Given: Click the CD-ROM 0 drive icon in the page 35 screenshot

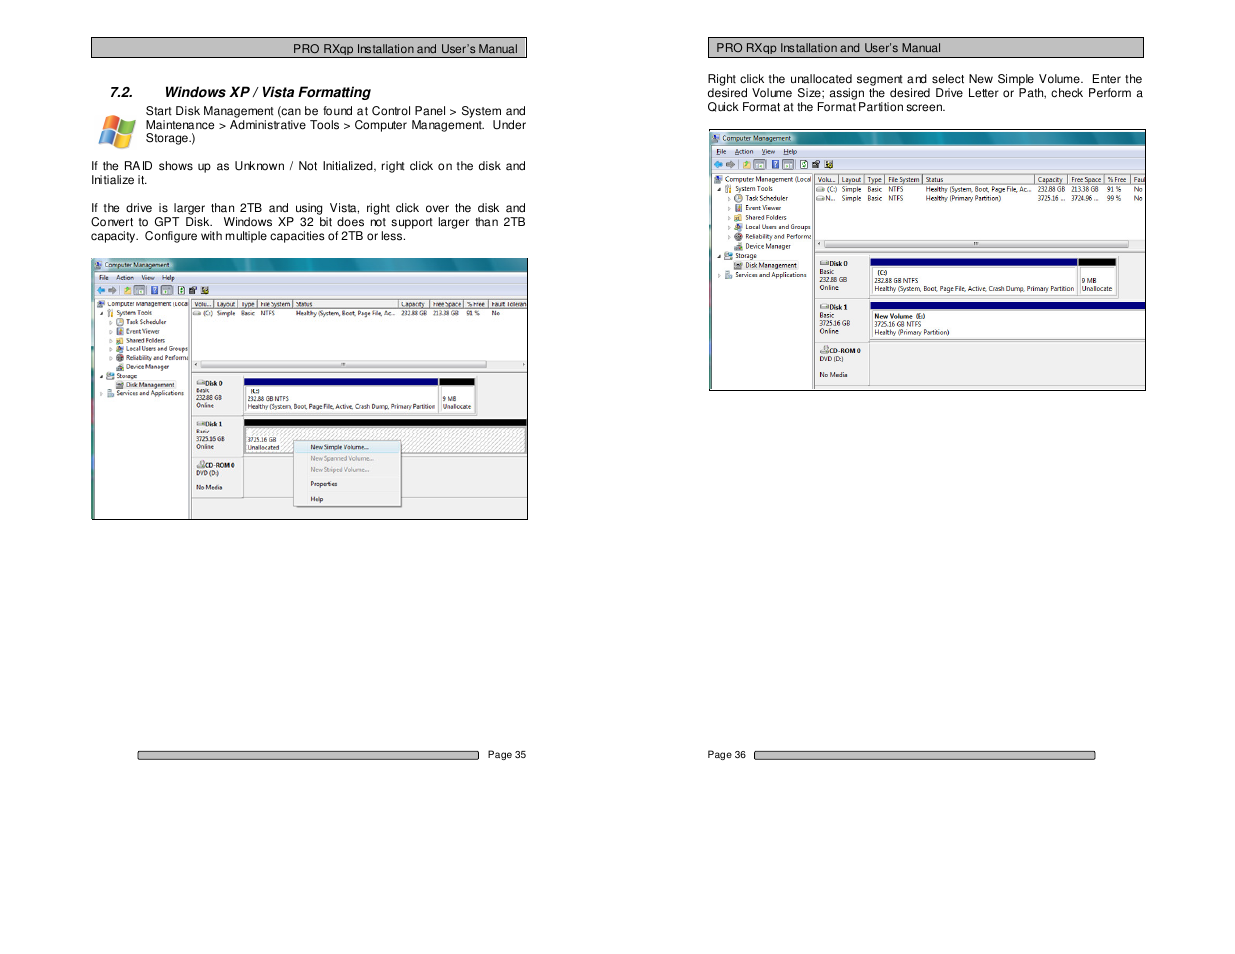Looking at the screenshot, I should coord(201,464).
